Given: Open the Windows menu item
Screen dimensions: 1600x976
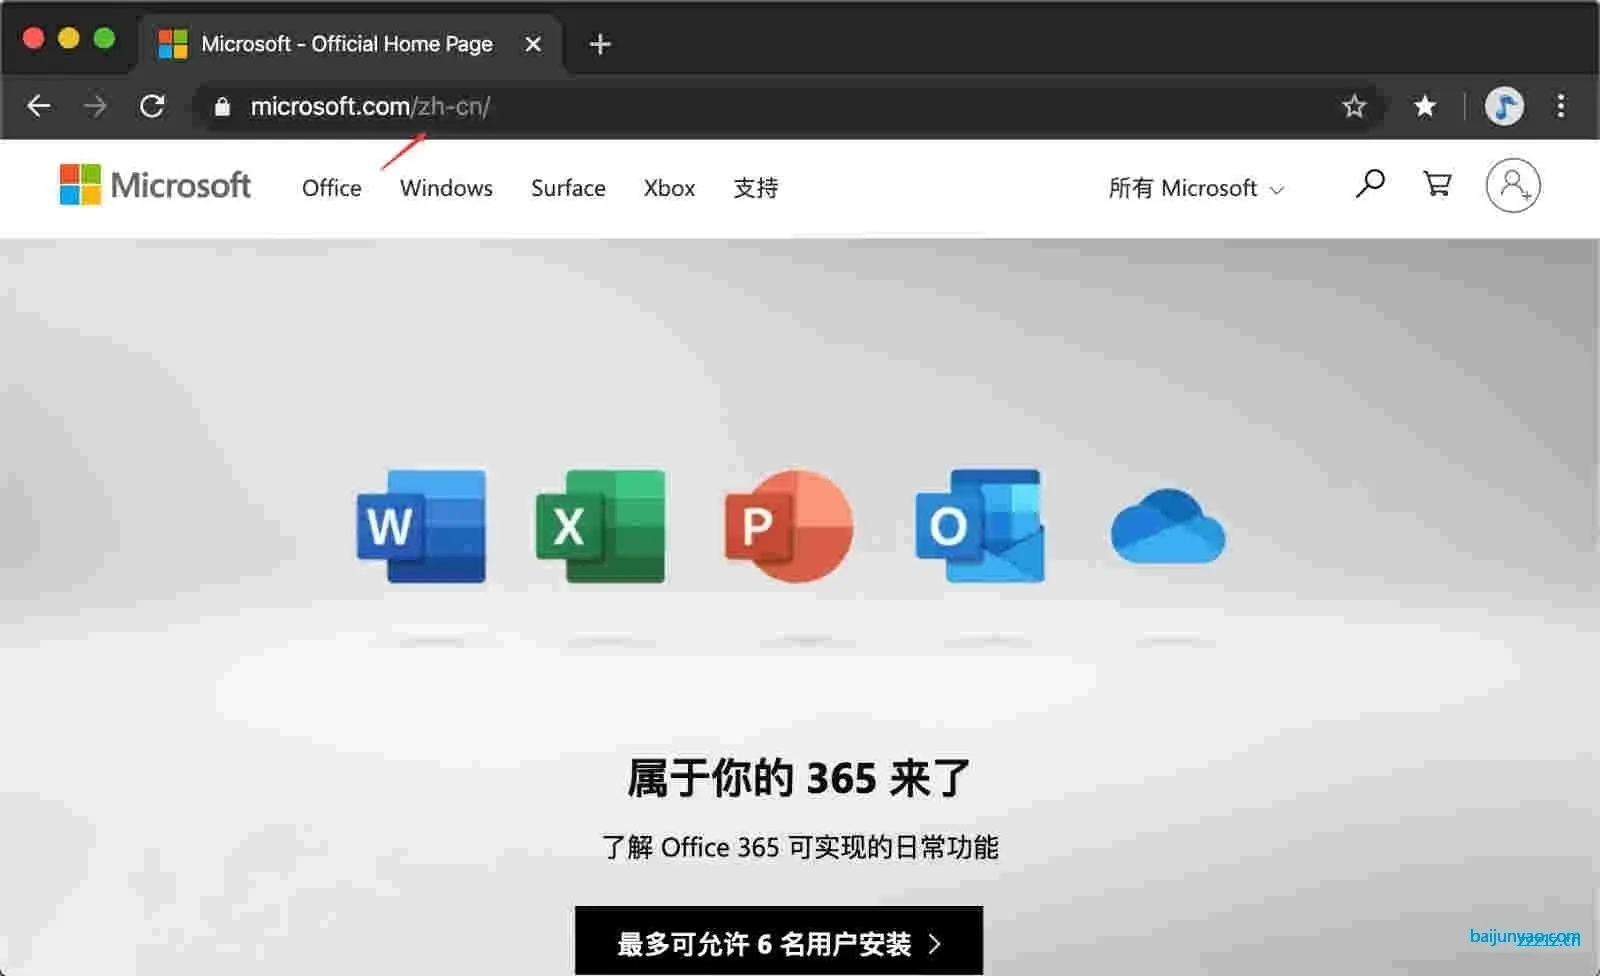Looking at the screenshot, I should click(x=446, y=188).
